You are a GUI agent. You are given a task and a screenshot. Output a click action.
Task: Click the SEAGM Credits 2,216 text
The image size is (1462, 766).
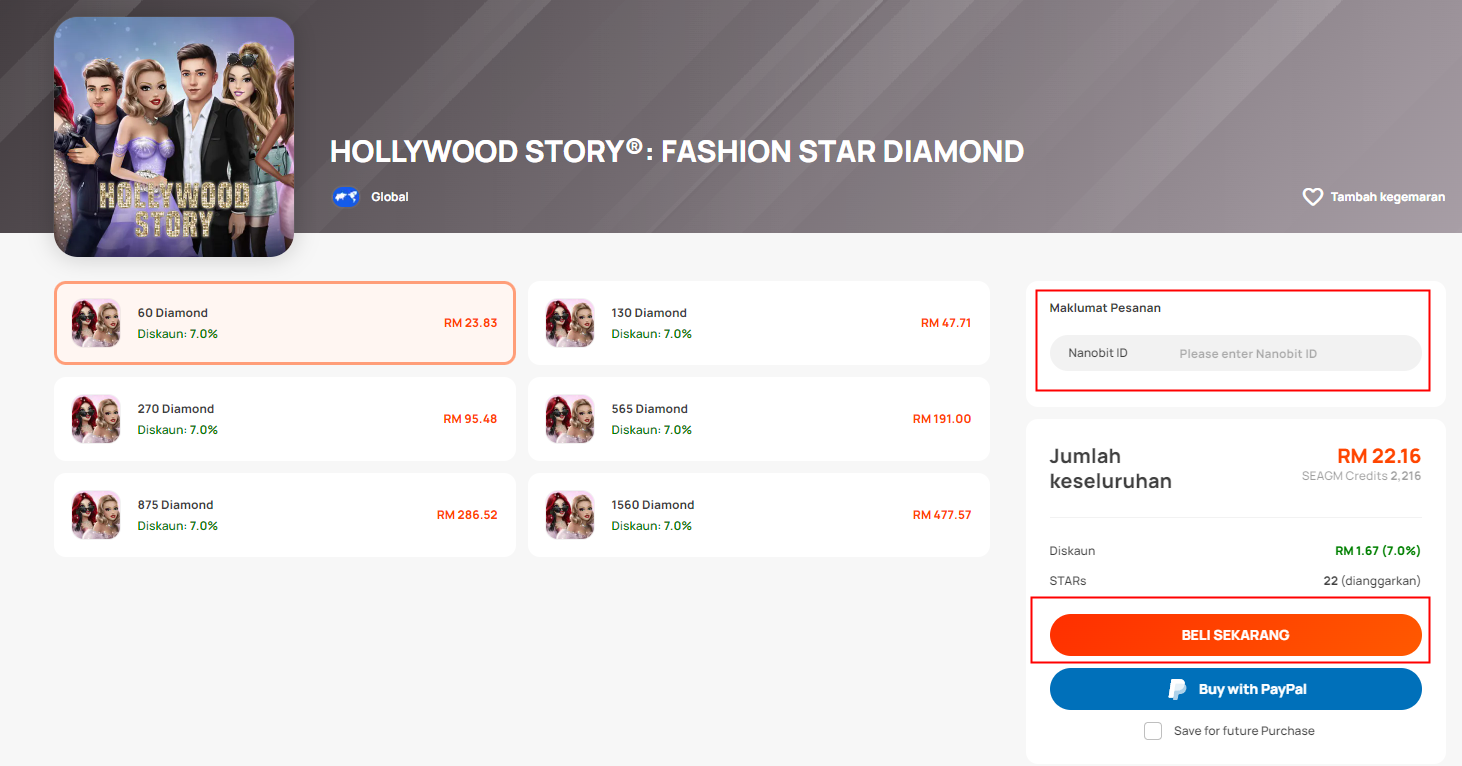(x=1361, y=476)
